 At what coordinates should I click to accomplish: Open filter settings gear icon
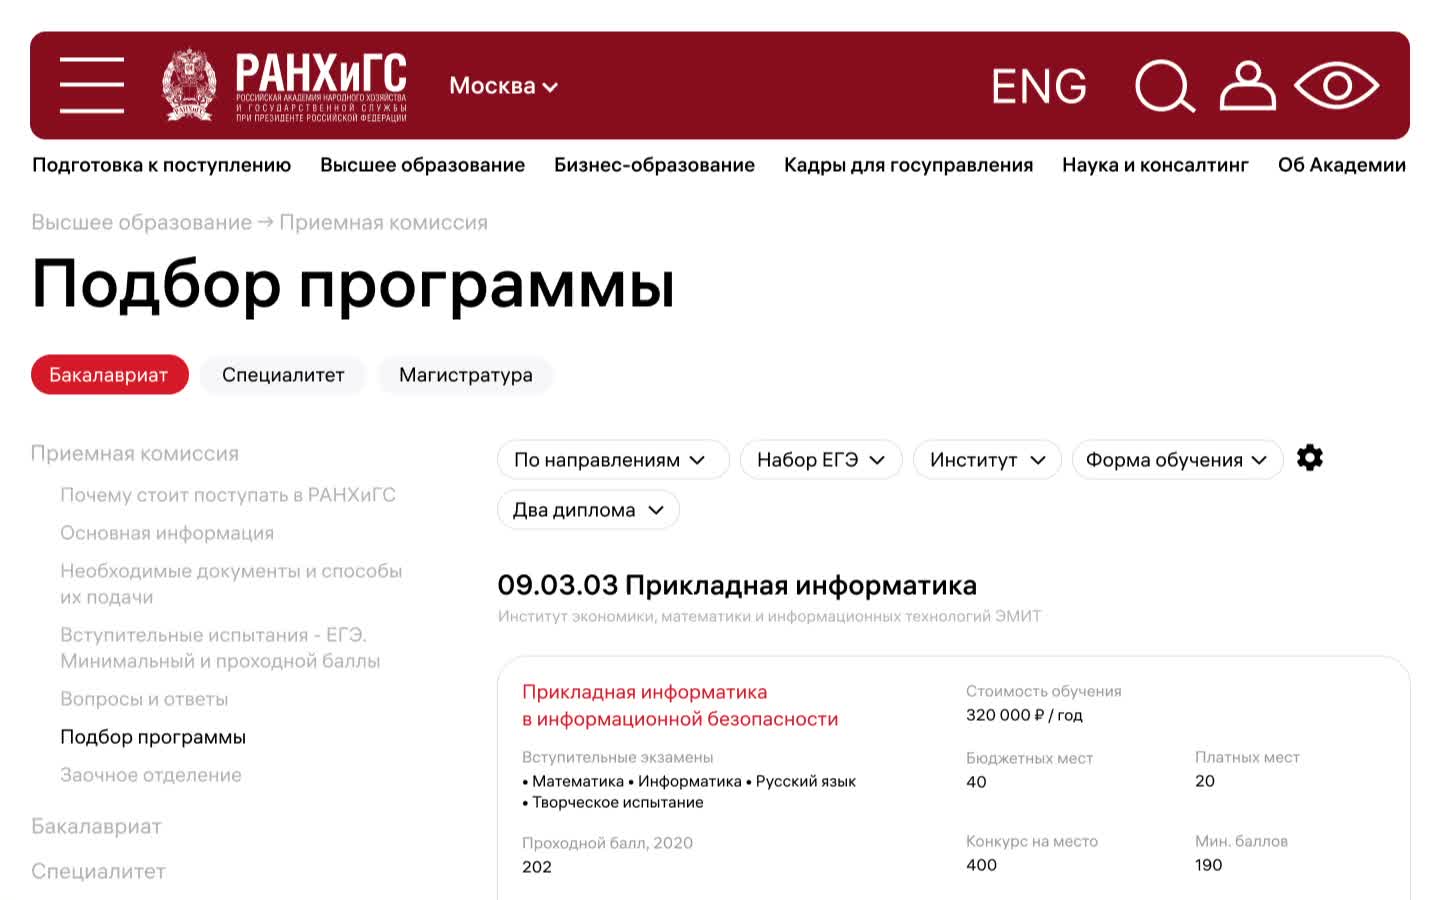1309,458
